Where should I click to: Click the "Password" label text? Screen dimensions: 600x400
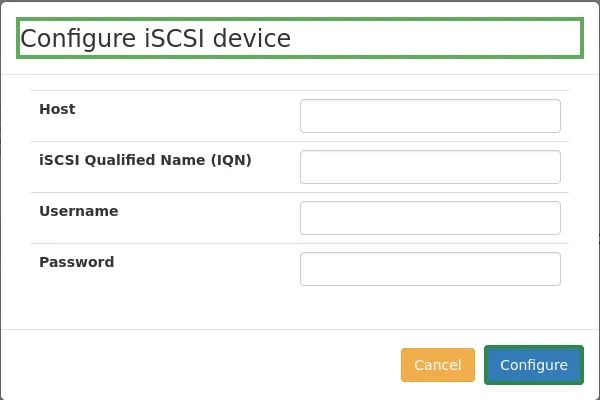76,262
